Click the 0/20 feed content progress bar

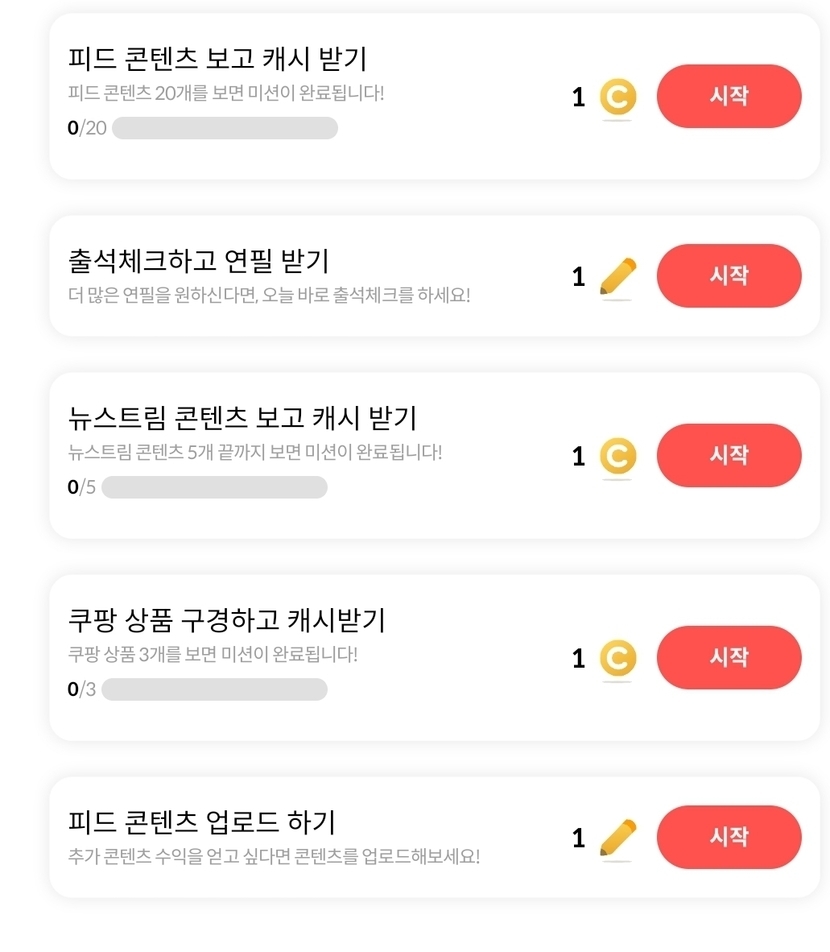click(x=225, y=128)
